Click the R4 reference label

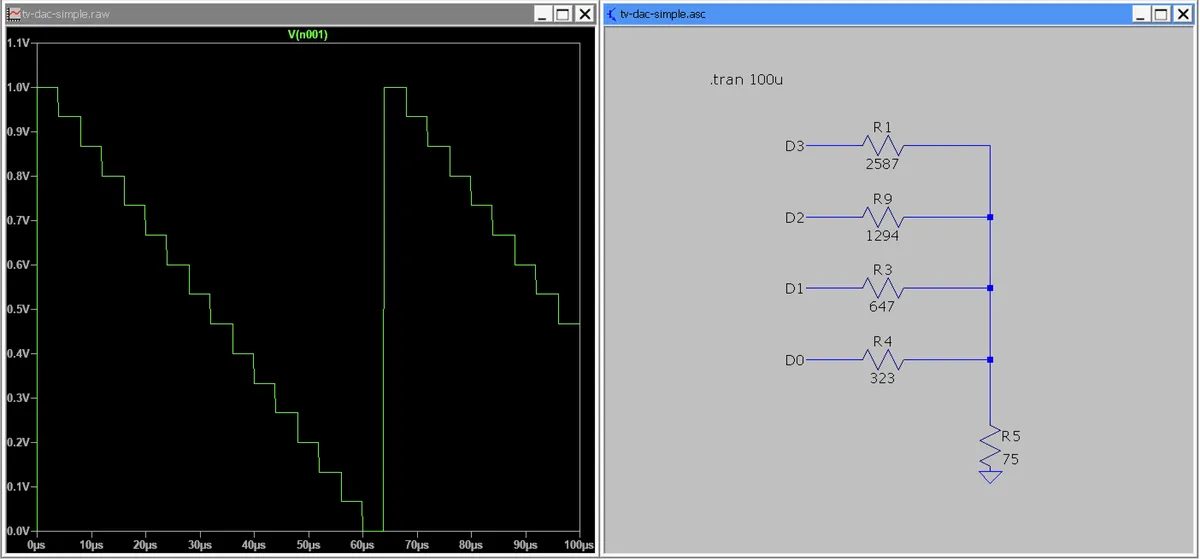pos(882,342)
